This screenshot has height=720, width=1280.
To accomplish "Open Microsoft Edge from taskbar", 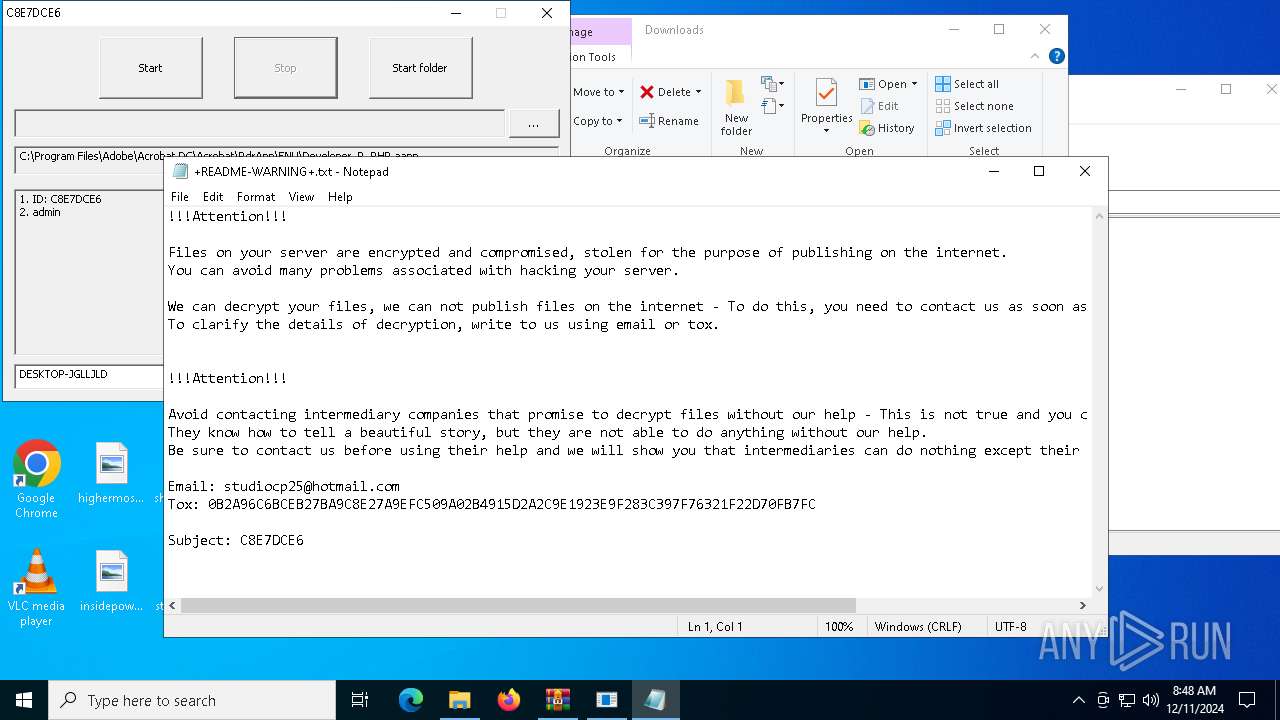I will (x=411, y=700).
